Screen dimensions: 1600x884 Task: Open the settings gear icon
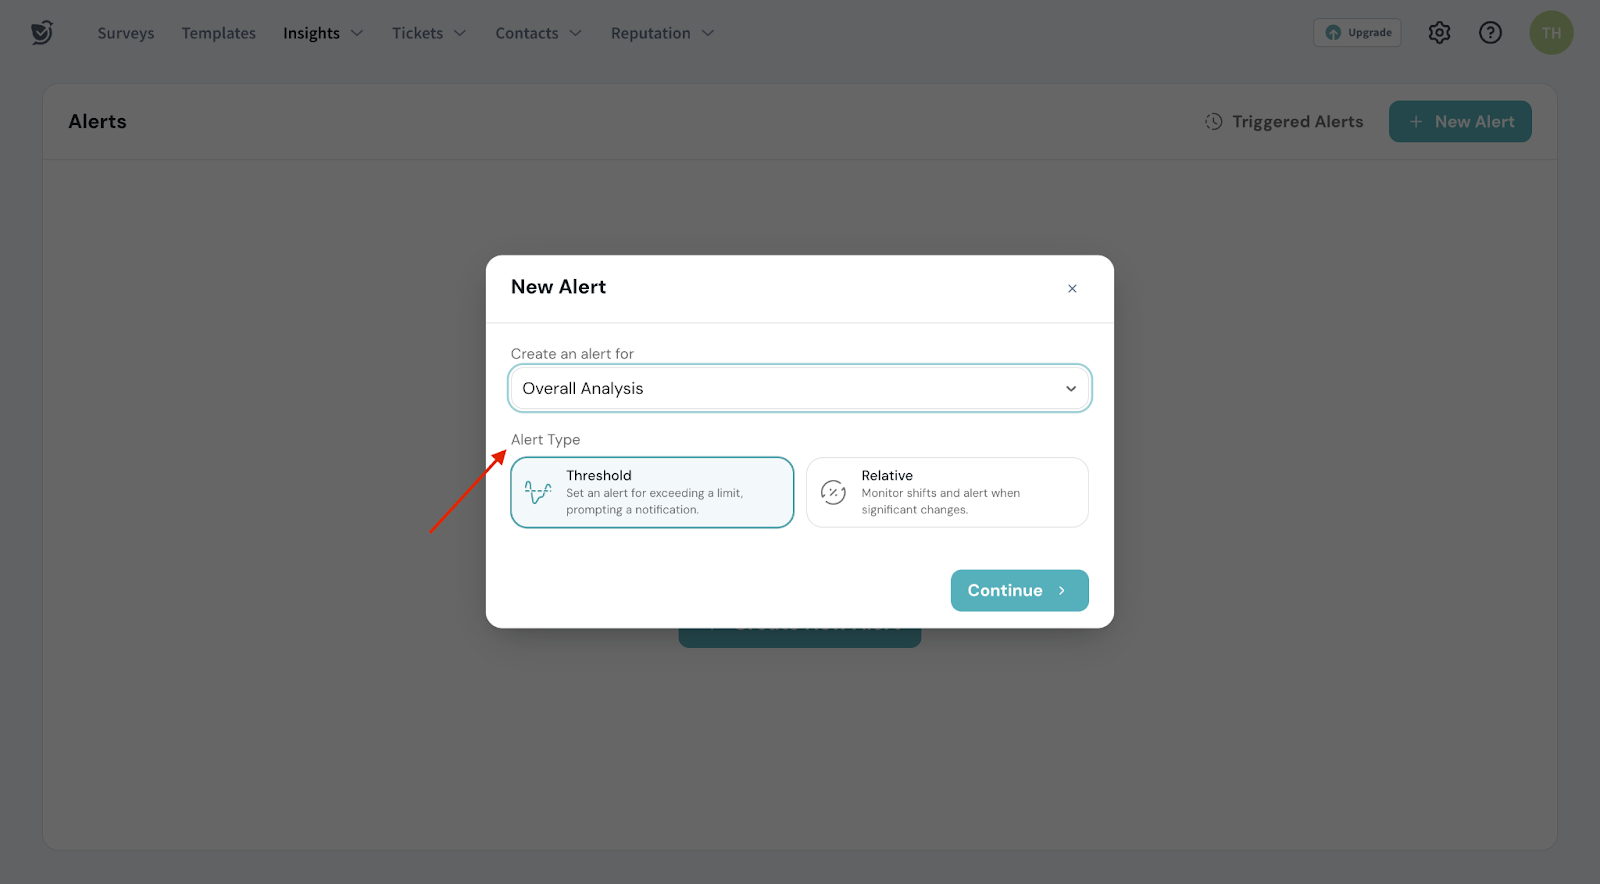(x=1439, y=33)
